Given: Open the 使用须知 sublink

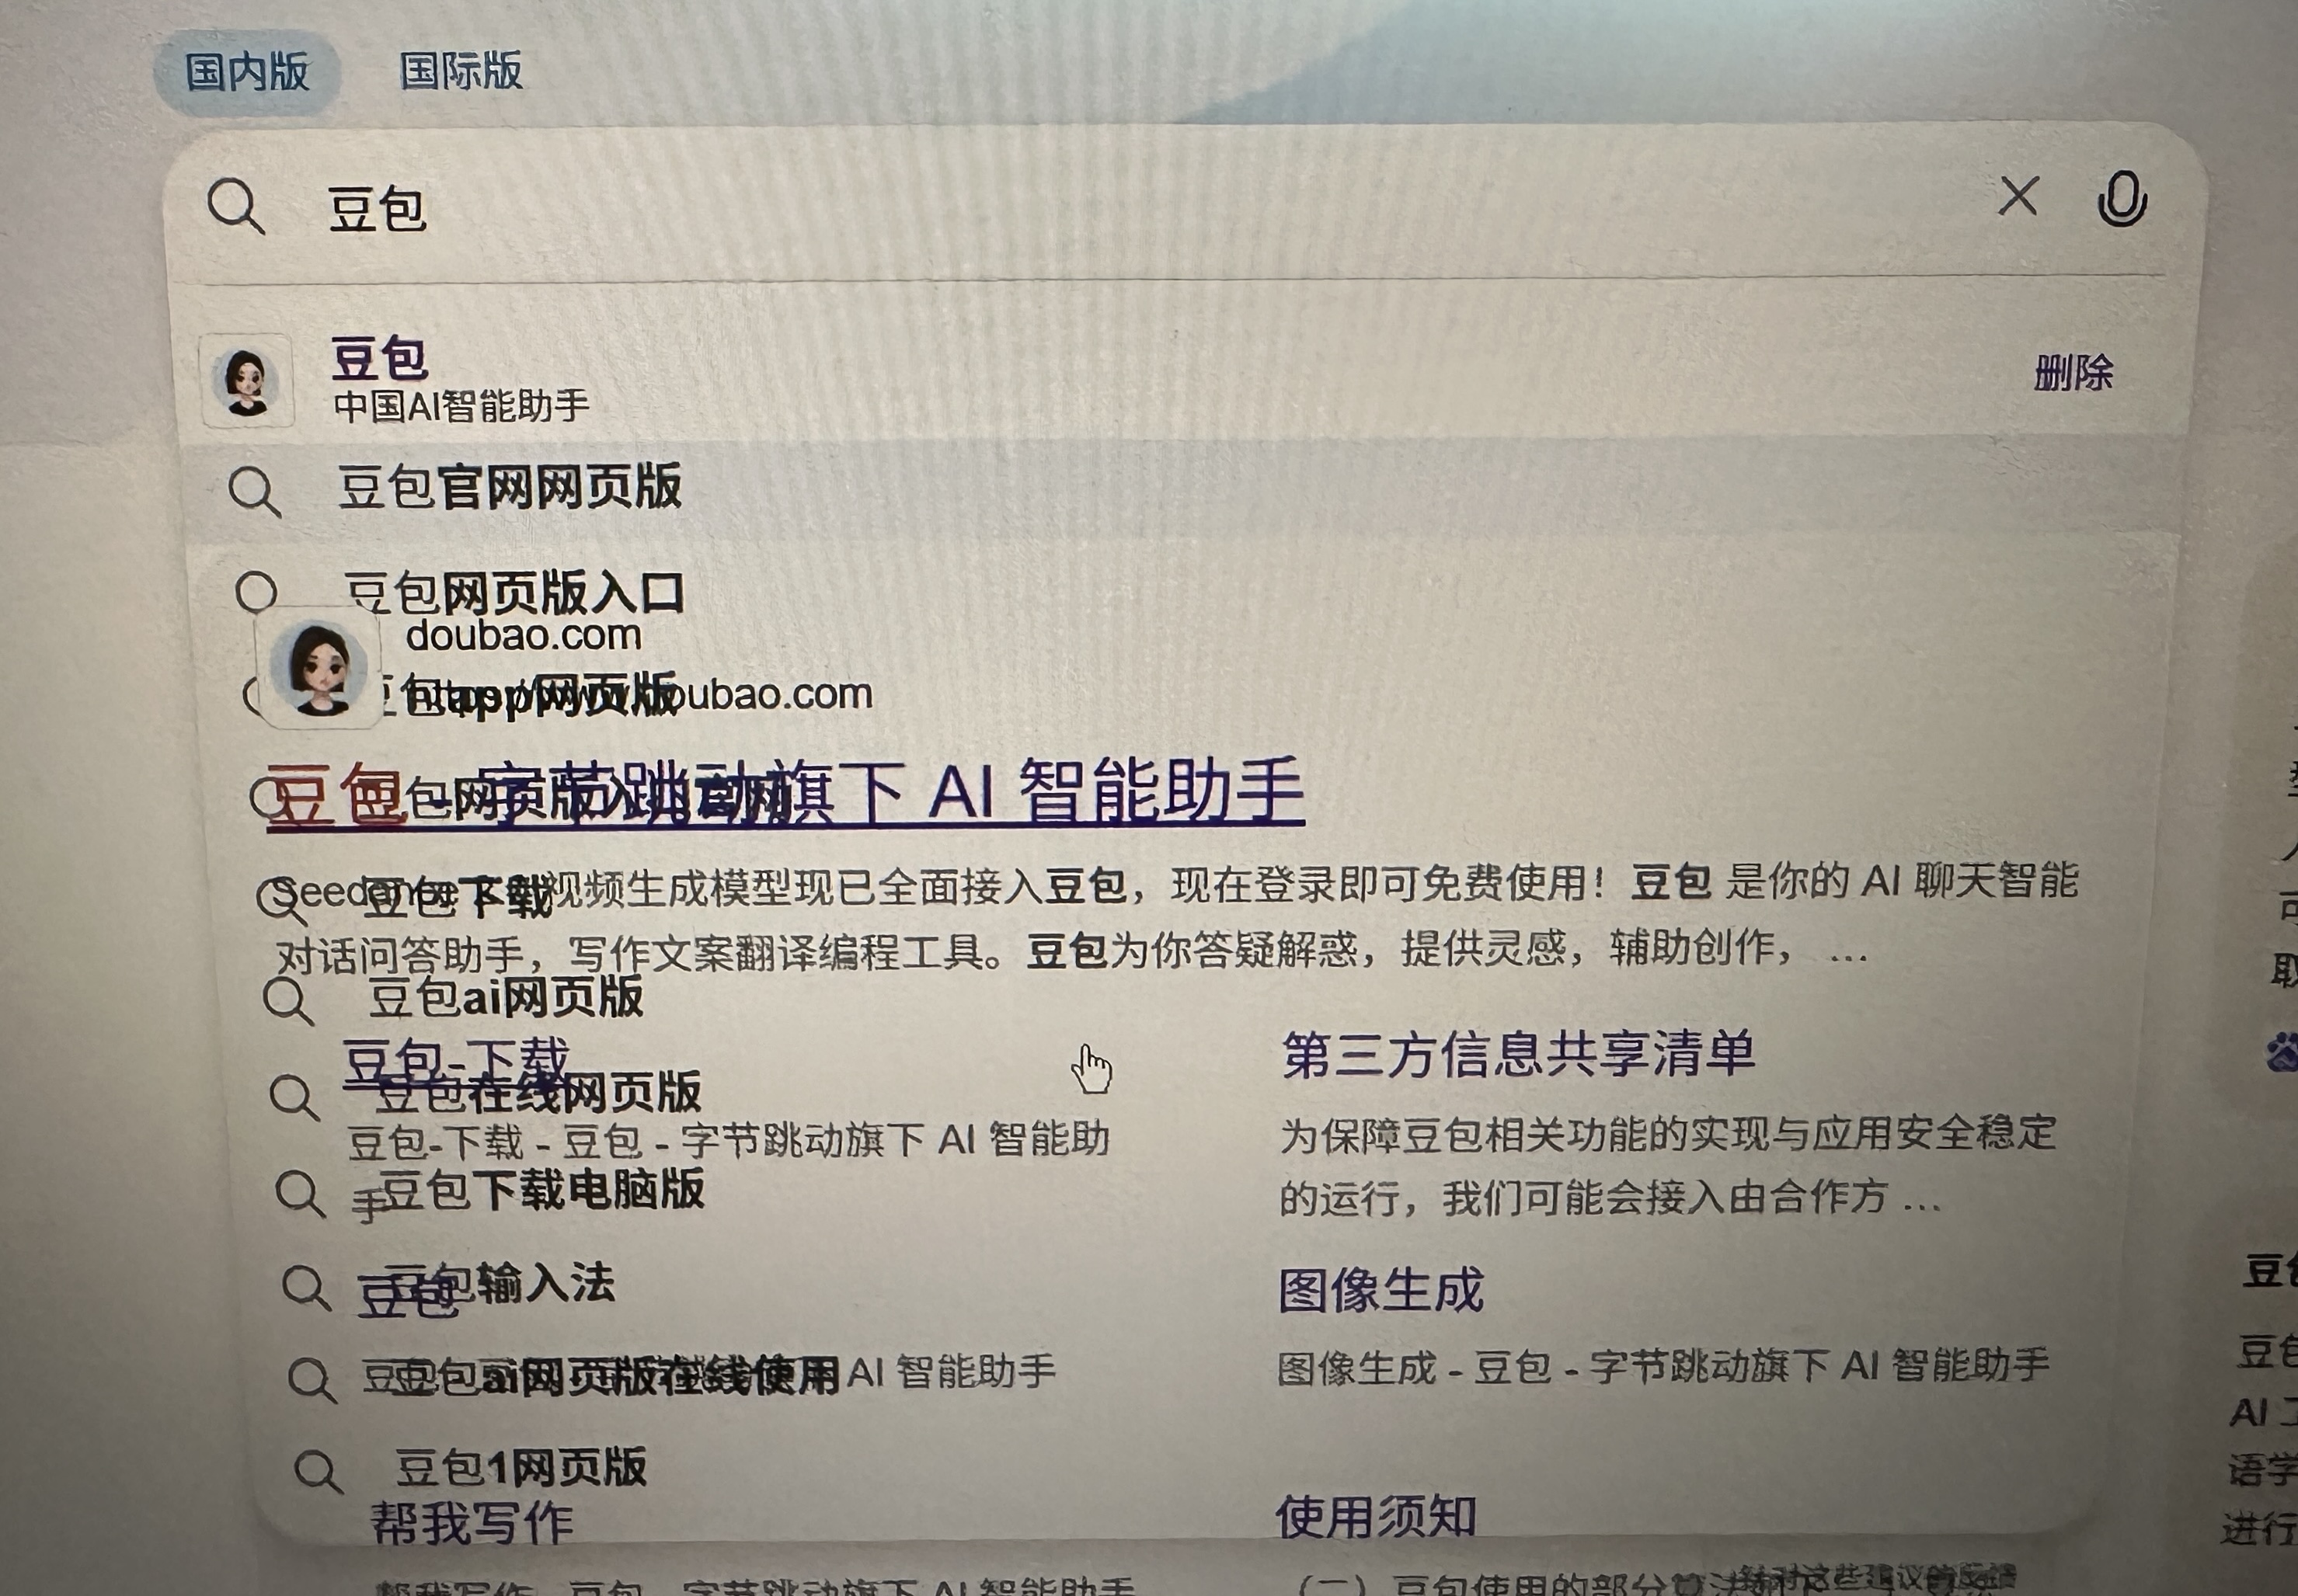Looking at the screenshot, I should [1376, 1516].
